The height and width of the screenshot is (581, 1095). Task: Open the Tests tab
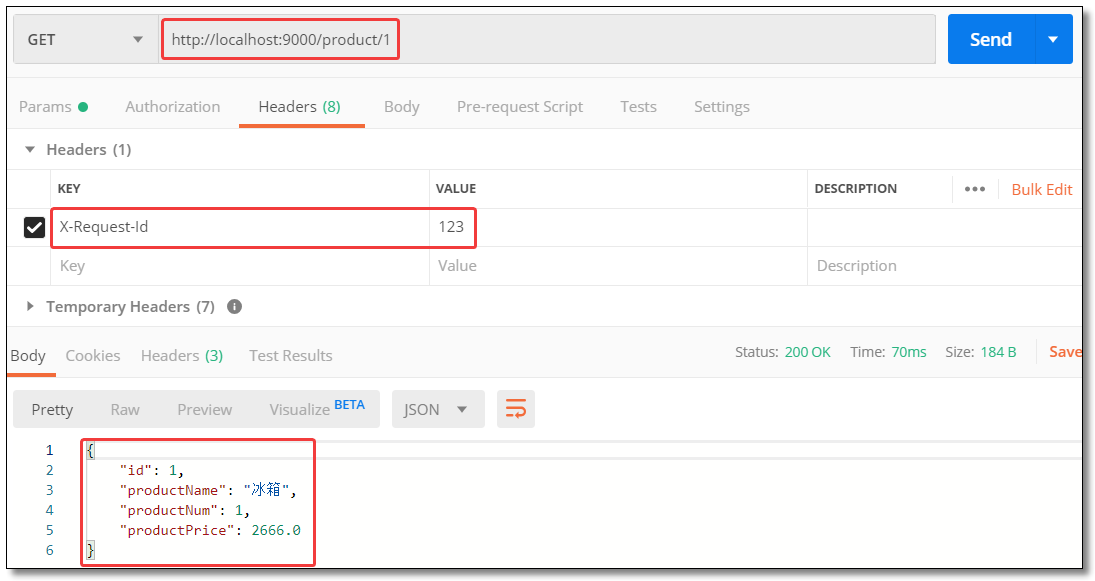638,107
